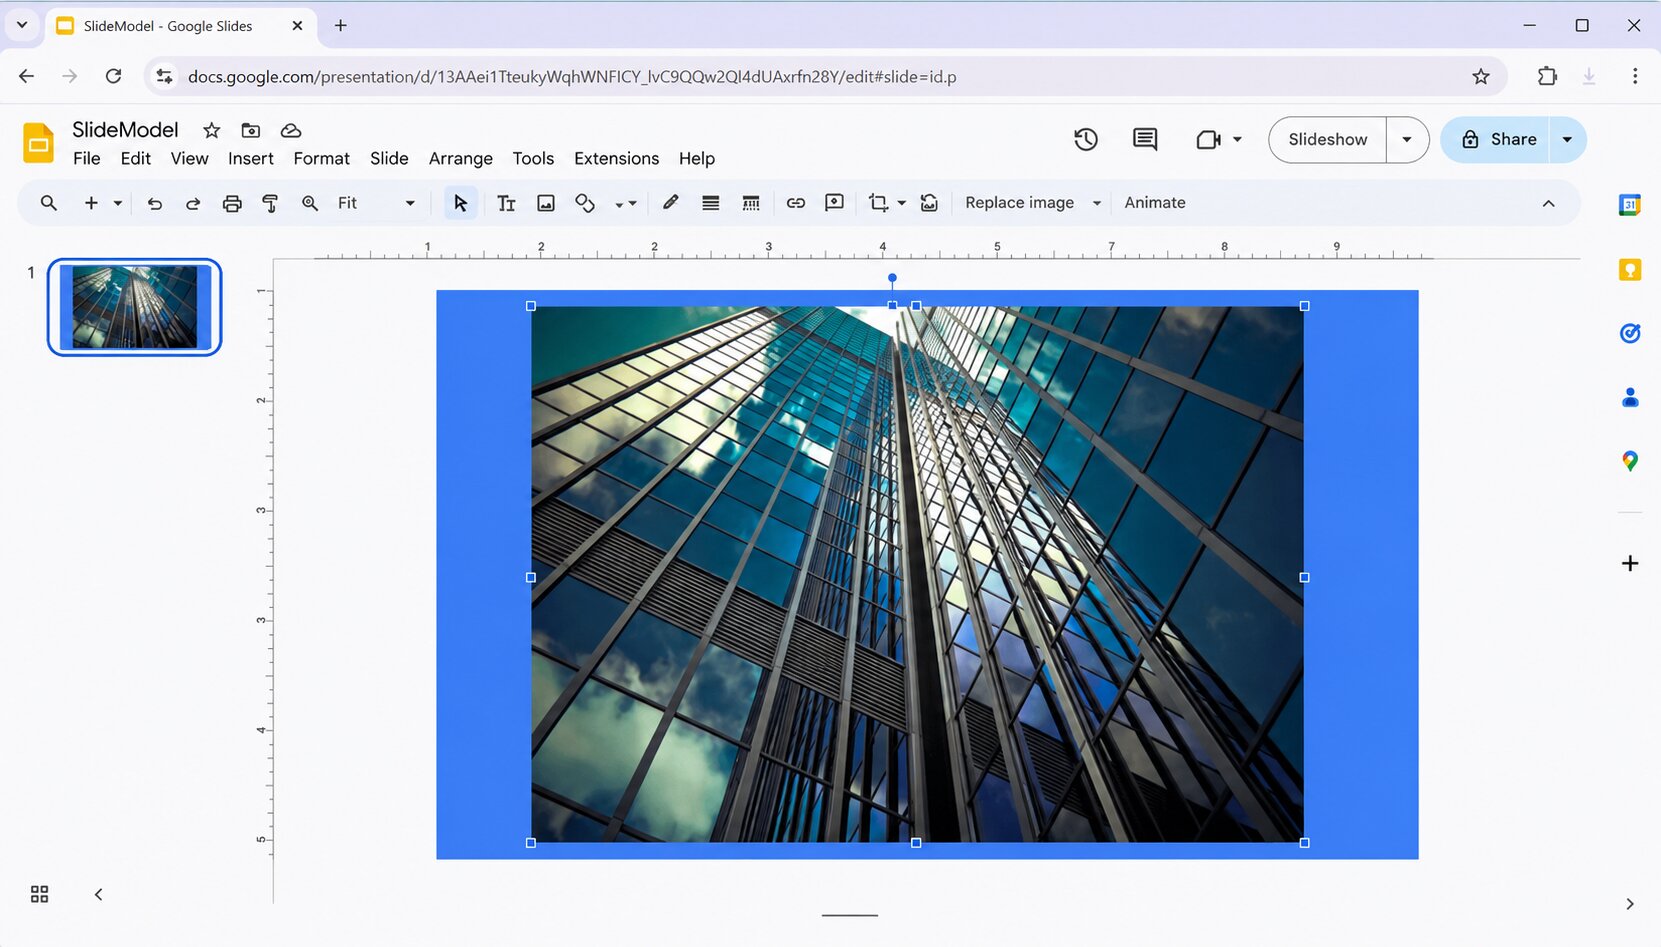Select slide 1 thumbnail

[134, 307]
